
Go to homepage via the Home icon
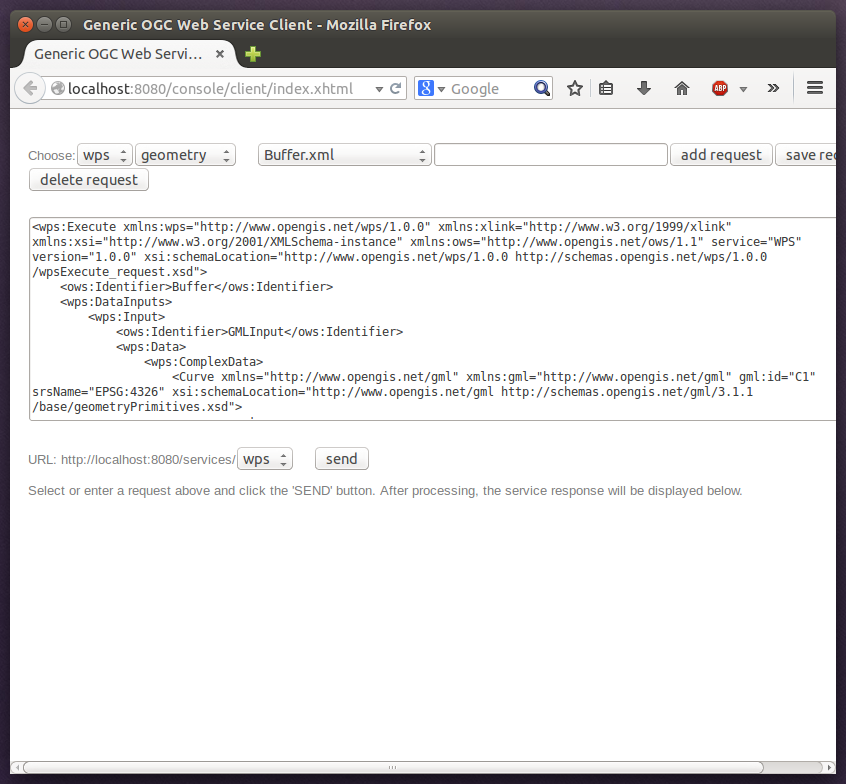point(681,88)
